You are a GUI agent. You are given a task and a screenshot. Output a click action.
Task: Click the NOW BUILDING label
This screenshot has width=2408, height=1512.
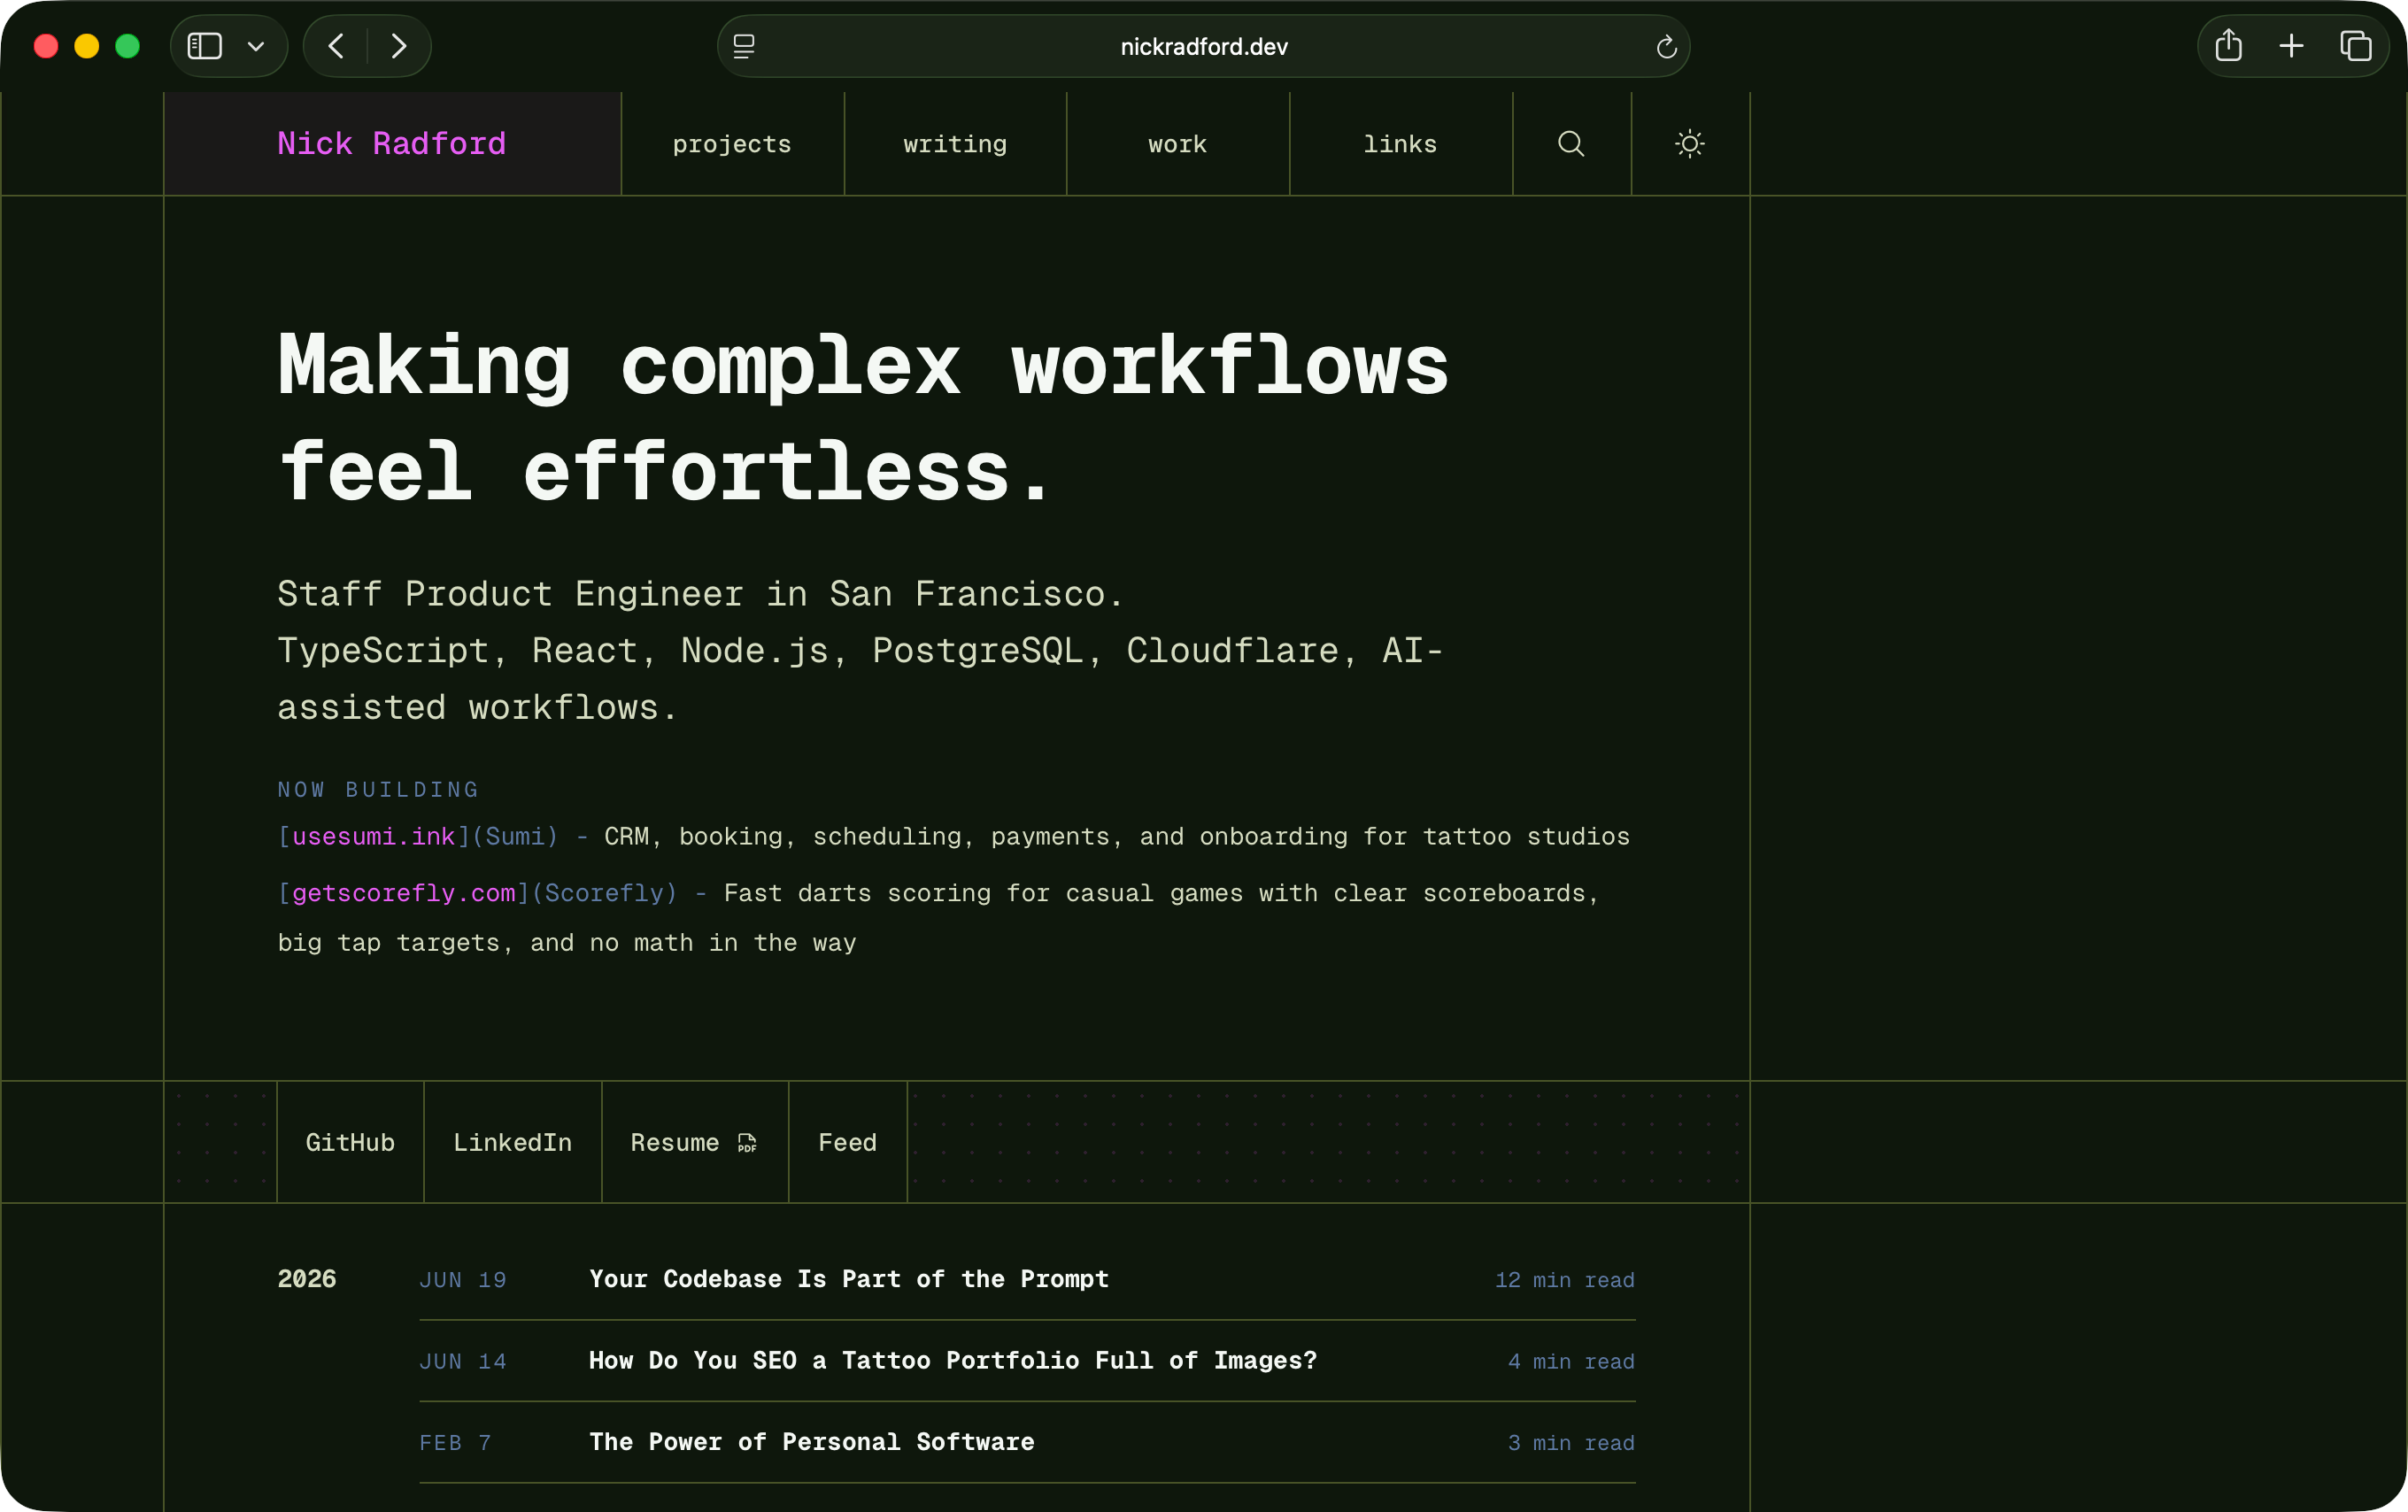tap(378, 789)
